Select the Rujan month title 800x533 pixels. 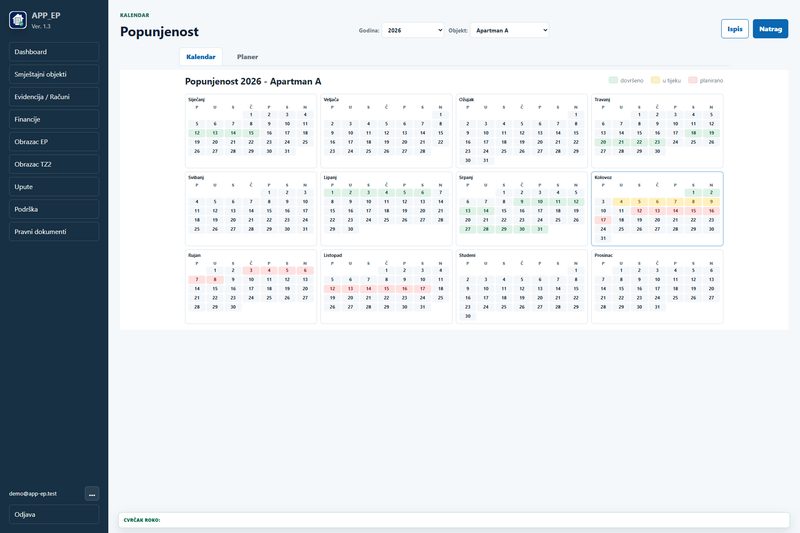coord(194,255)
